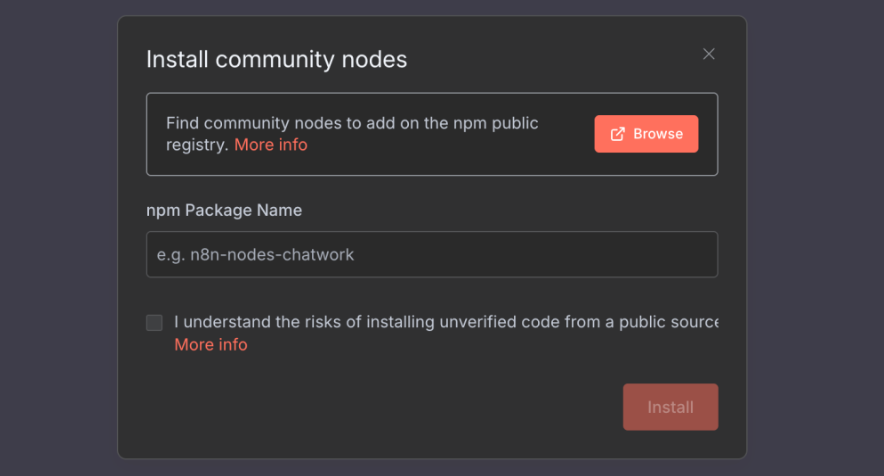Click the Install button
This screenshot has width=884, height=476.
tap(670, 407)
